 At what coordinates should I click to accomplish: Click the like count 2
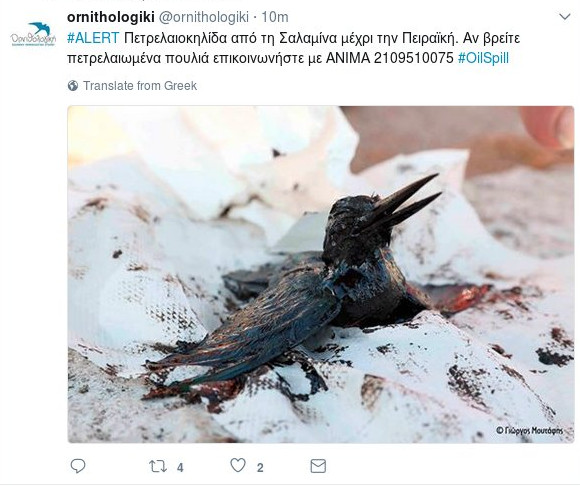(260, 468)
